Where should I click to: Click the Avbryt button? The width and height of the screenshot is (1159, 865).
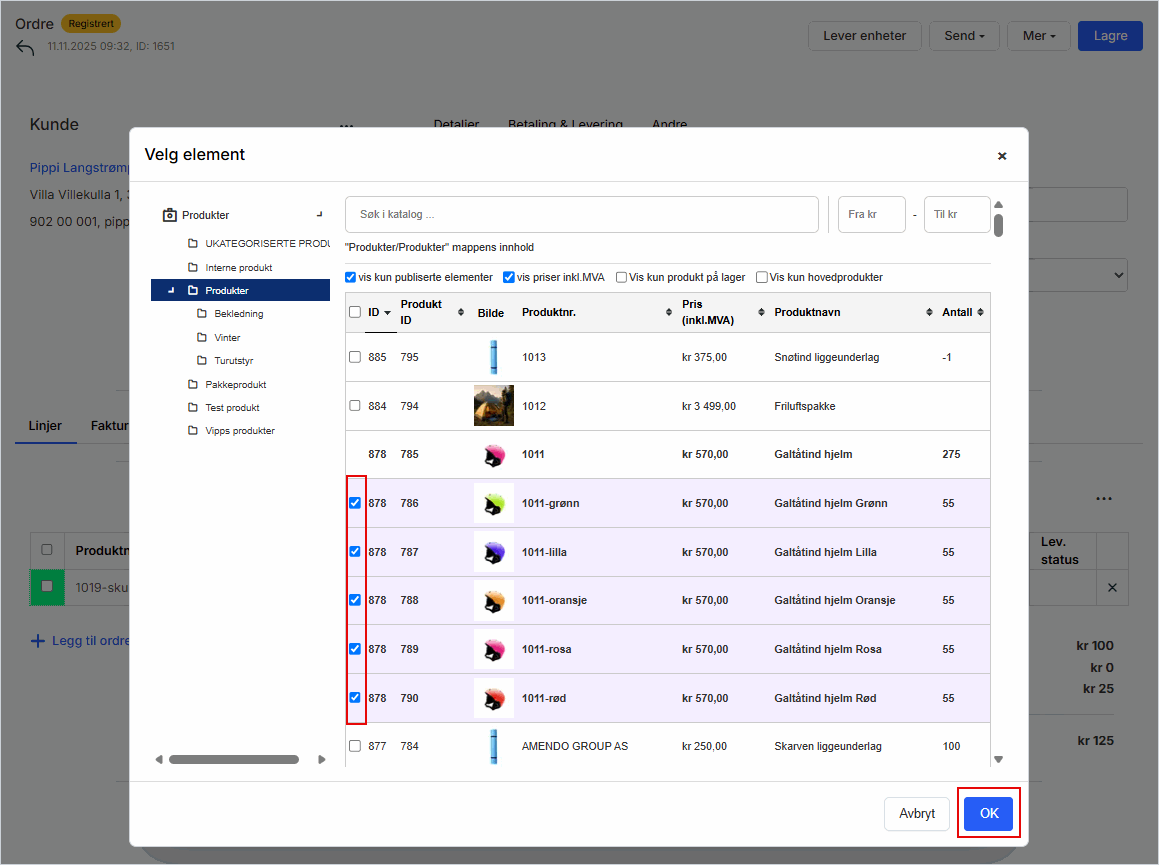pyautogui.click(x=916, y=814)
